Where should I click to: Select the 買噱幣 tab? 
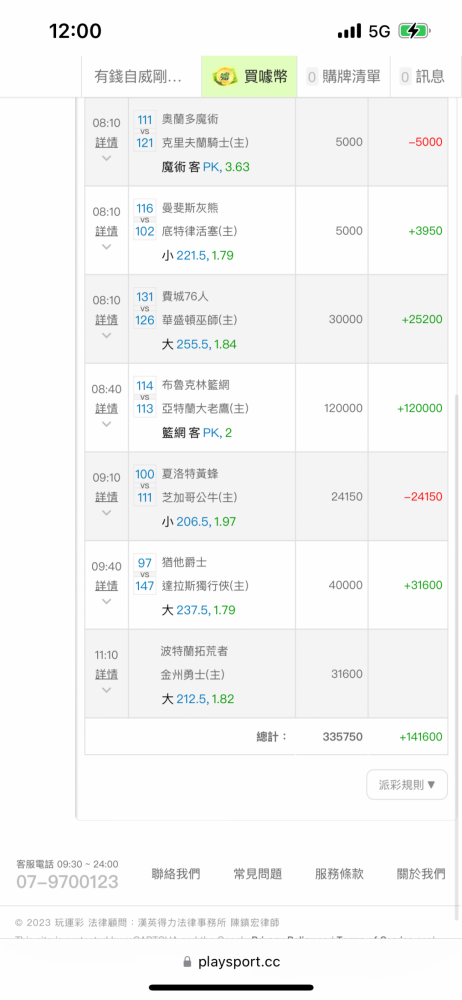[x=250, y=77]
